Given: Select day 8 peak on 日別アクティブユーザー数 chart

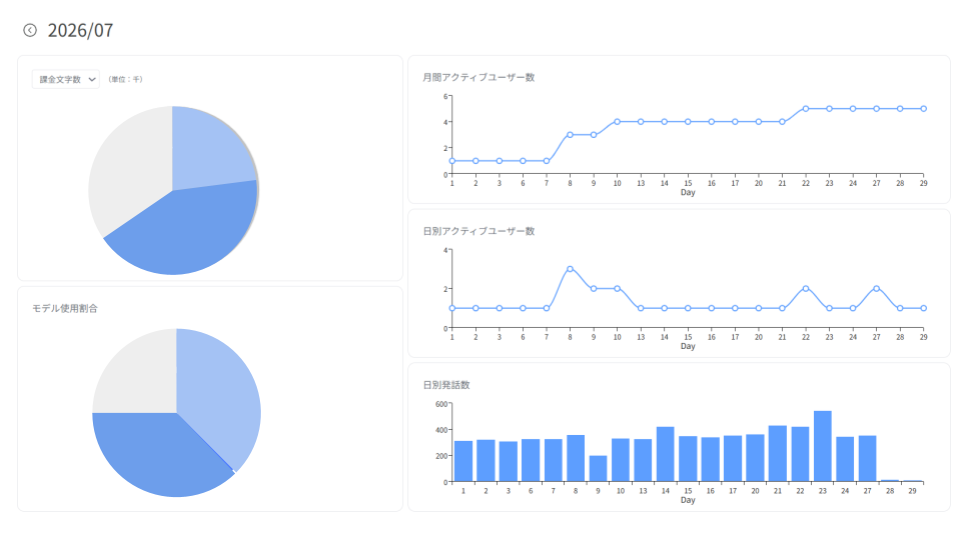Looking at the screenshot, I should click(570, 269).
